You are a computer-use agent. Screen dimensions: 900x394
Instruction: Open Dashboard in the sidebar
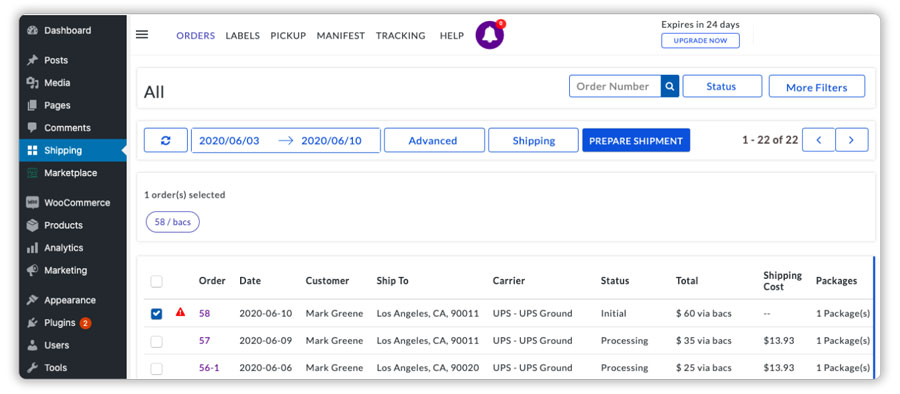click(x=67, y=30)
